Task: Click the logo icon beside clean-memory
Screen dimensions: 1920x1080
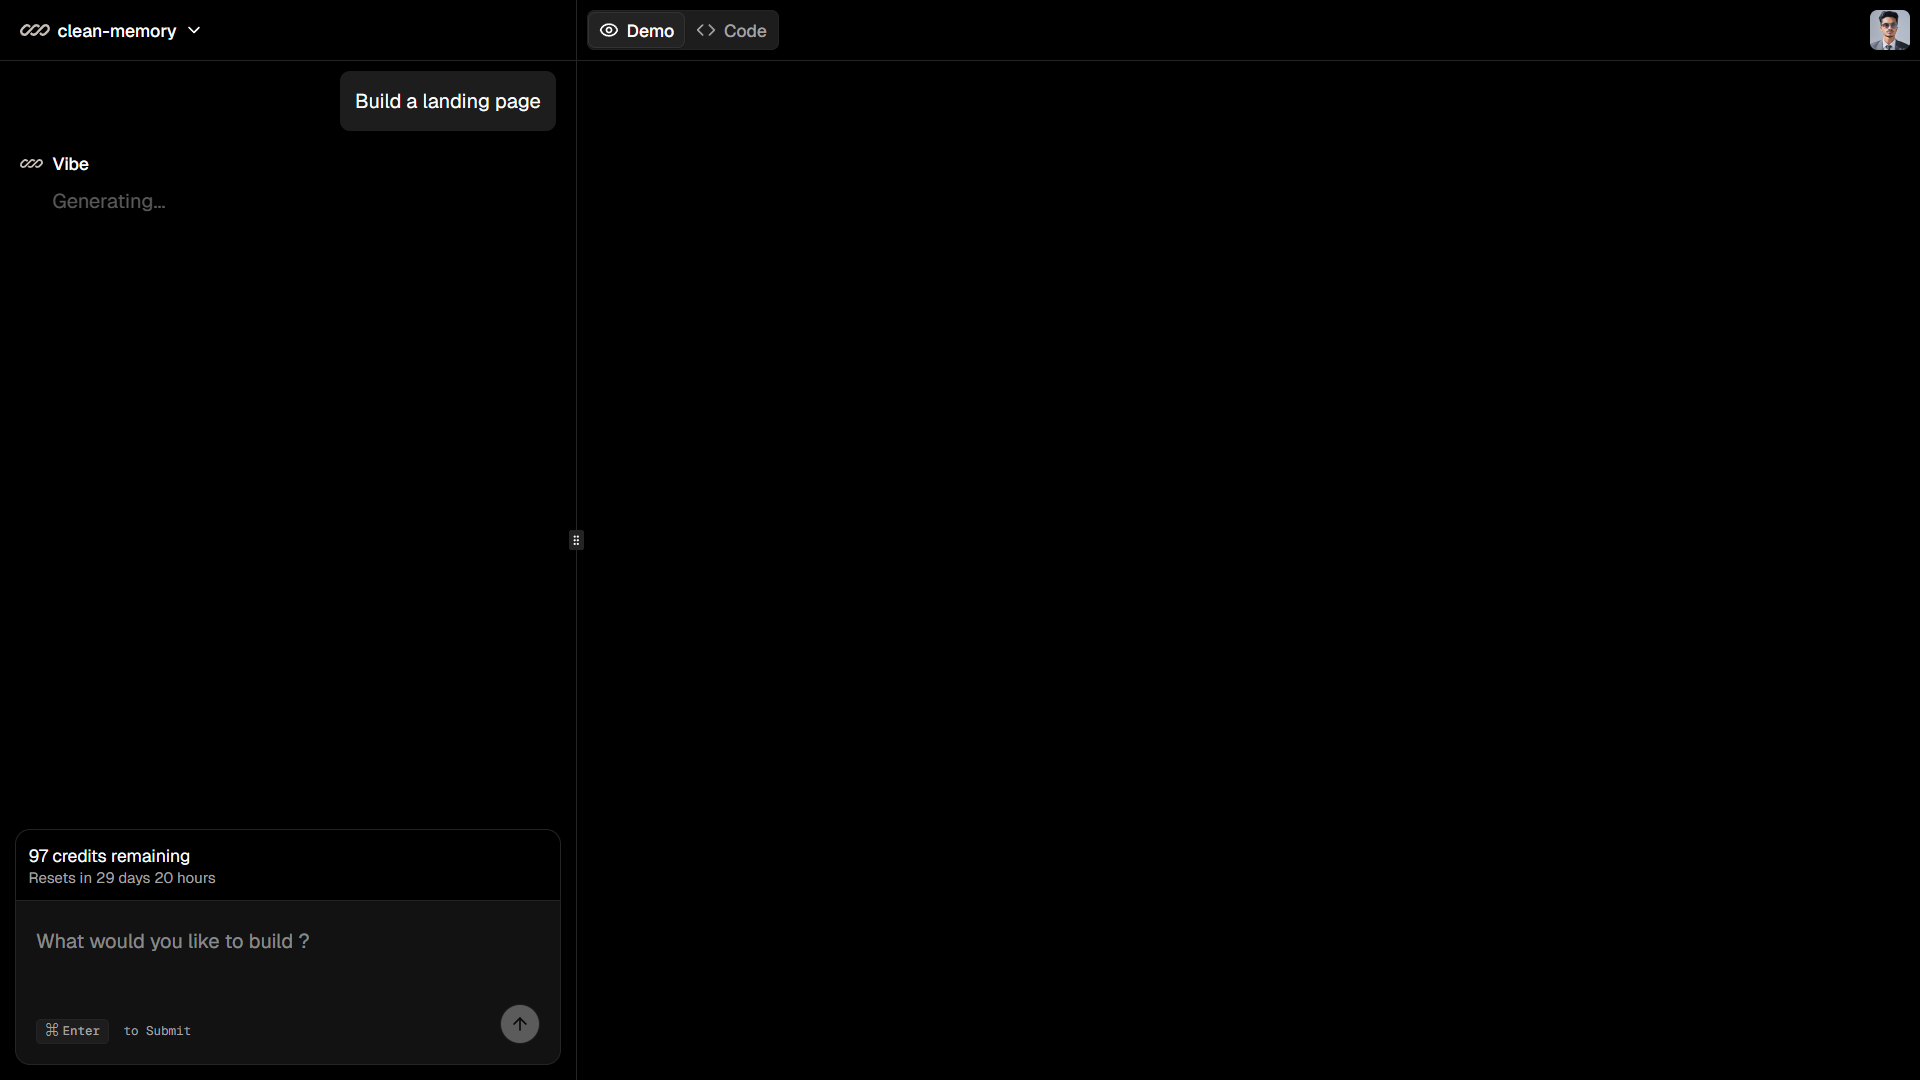Action: (34, 31)
